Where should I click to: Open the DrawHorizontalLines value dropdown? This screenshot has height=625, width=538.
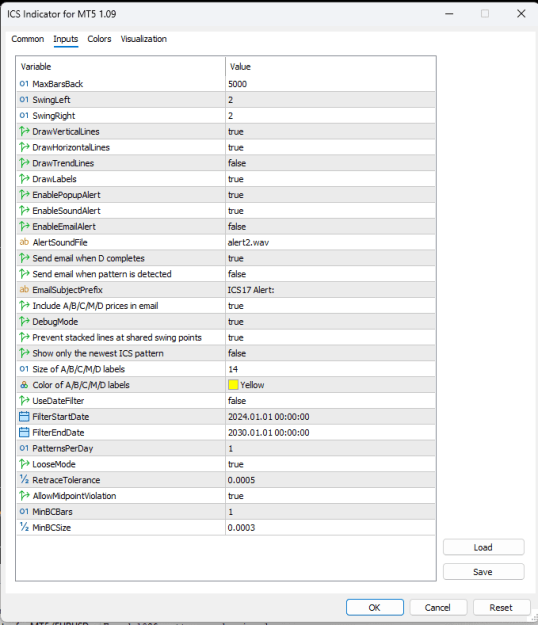[x=330, y=147]
